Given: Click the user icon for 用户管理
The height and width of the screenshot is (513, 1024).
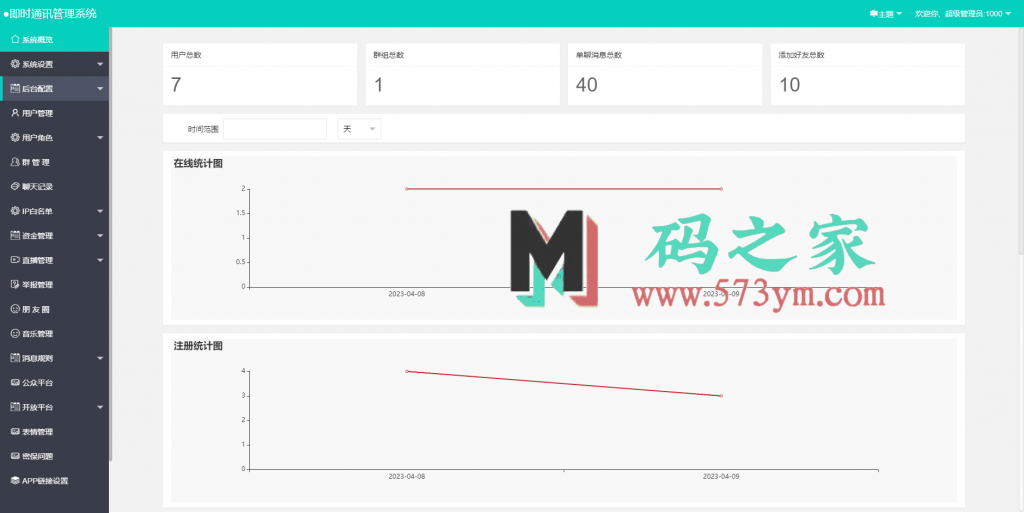Looking at the screenshot, I should pyautogui.click(x=15, y=113).
